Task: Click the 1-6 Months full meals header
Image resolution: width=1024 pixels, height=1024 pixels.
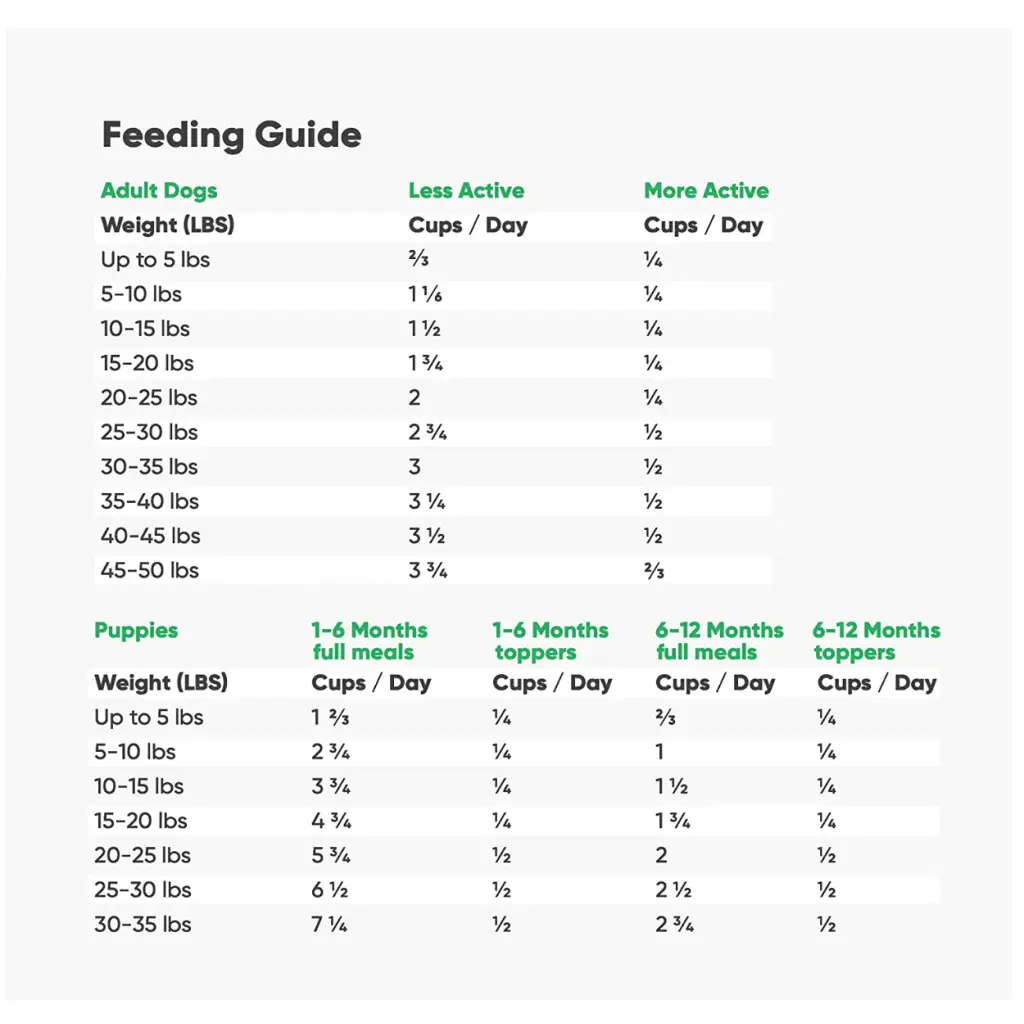Action: (x=368, y=641)
